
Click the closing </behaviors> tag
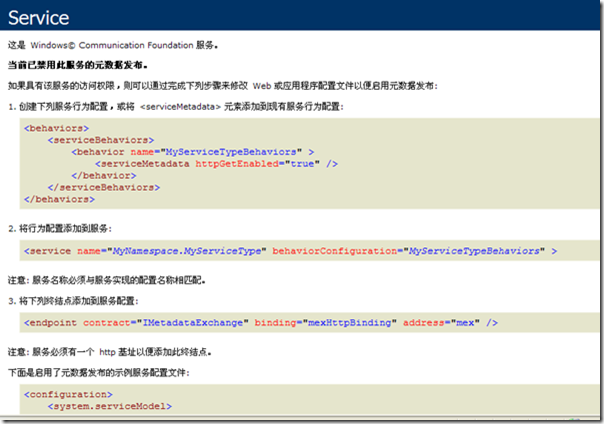59,198
